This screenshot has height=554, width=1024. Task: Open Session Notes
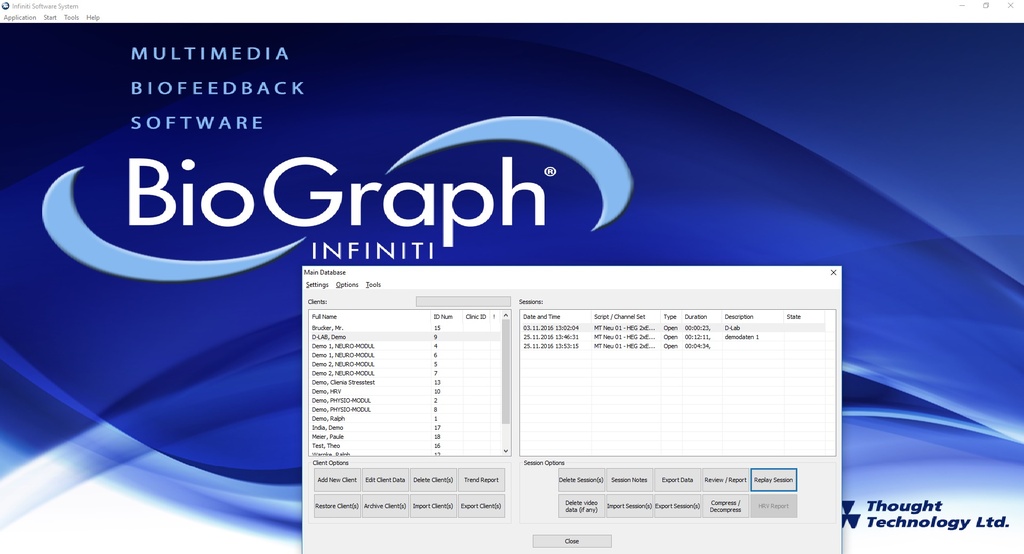point(630,480)
